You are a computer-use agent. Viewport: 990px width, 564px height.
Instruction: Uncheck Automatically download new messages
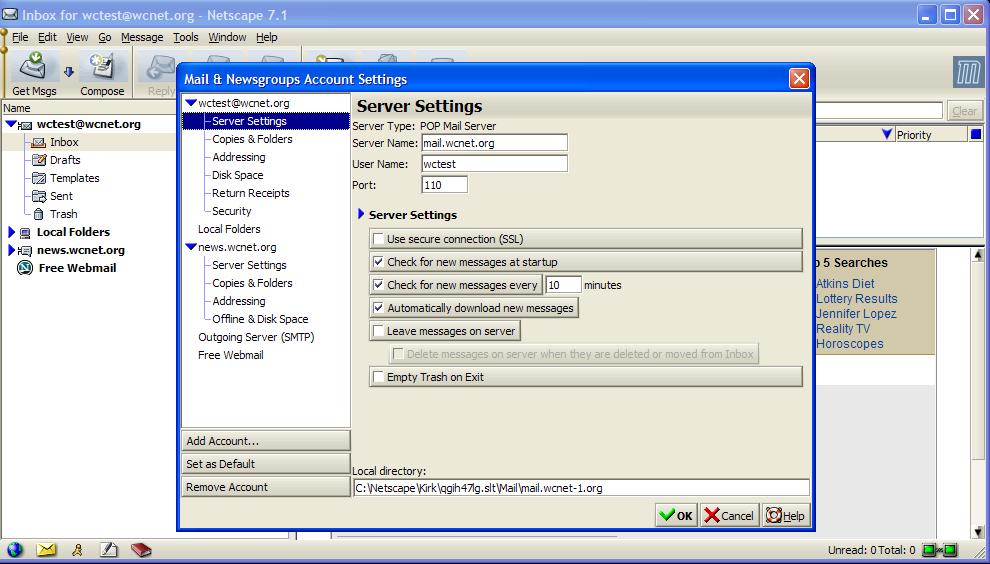(378, 308)
